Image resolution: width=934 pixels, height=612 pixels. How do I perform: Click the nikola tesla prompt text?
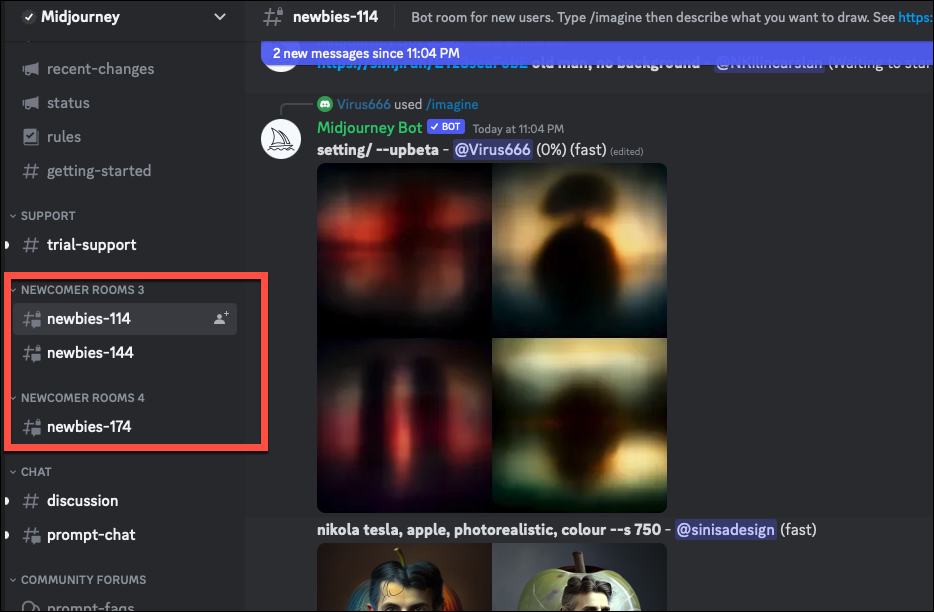[489, 530]
